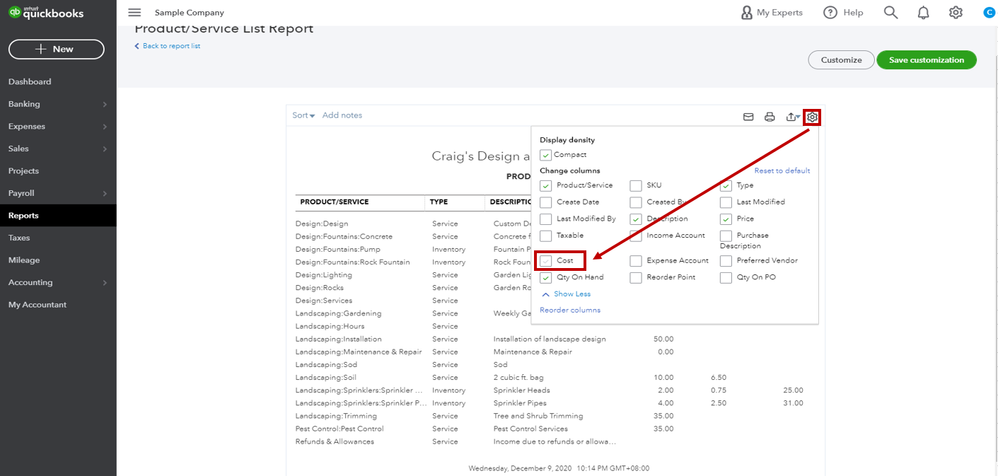Toggle the Qty On Hand checkbox
998x476 pixels.
545,277
